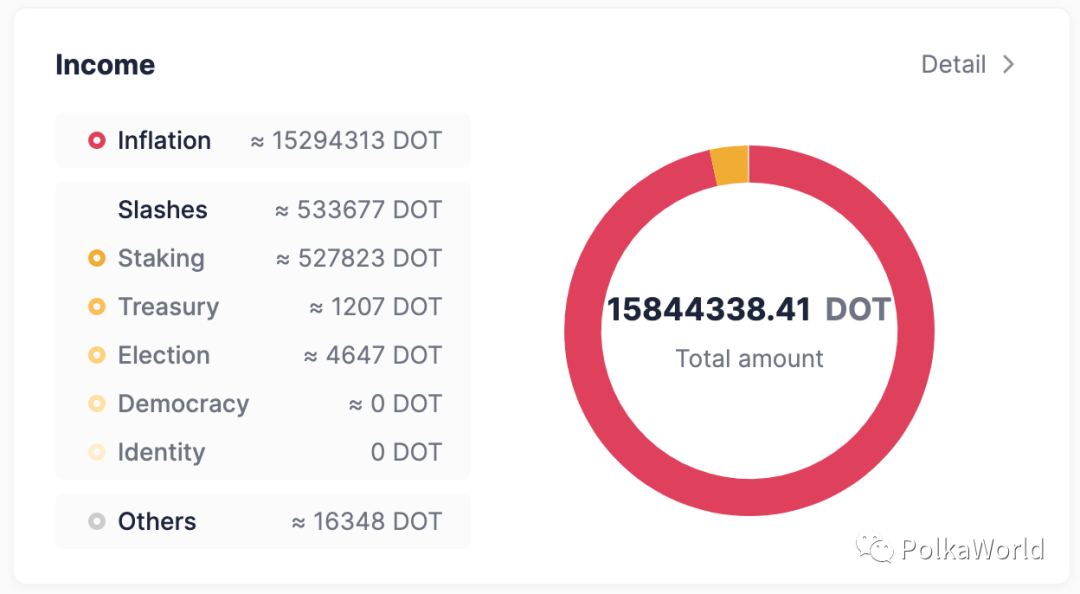Image resolution: width=1080 pixels, height=594 pixels.
Task: Click the orange Staking legend dot
Action: point(97,258)
